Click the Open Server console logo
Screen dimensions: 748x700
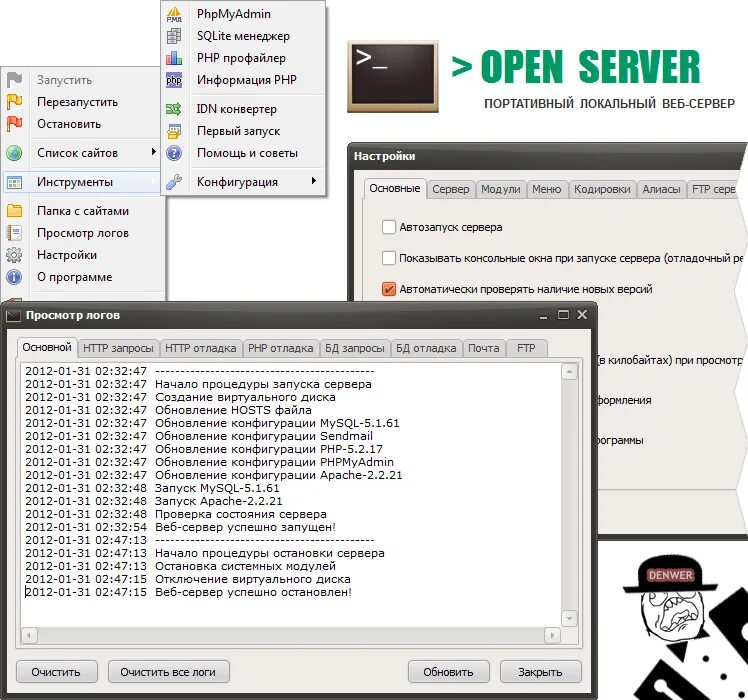click(x=393, y=76)
